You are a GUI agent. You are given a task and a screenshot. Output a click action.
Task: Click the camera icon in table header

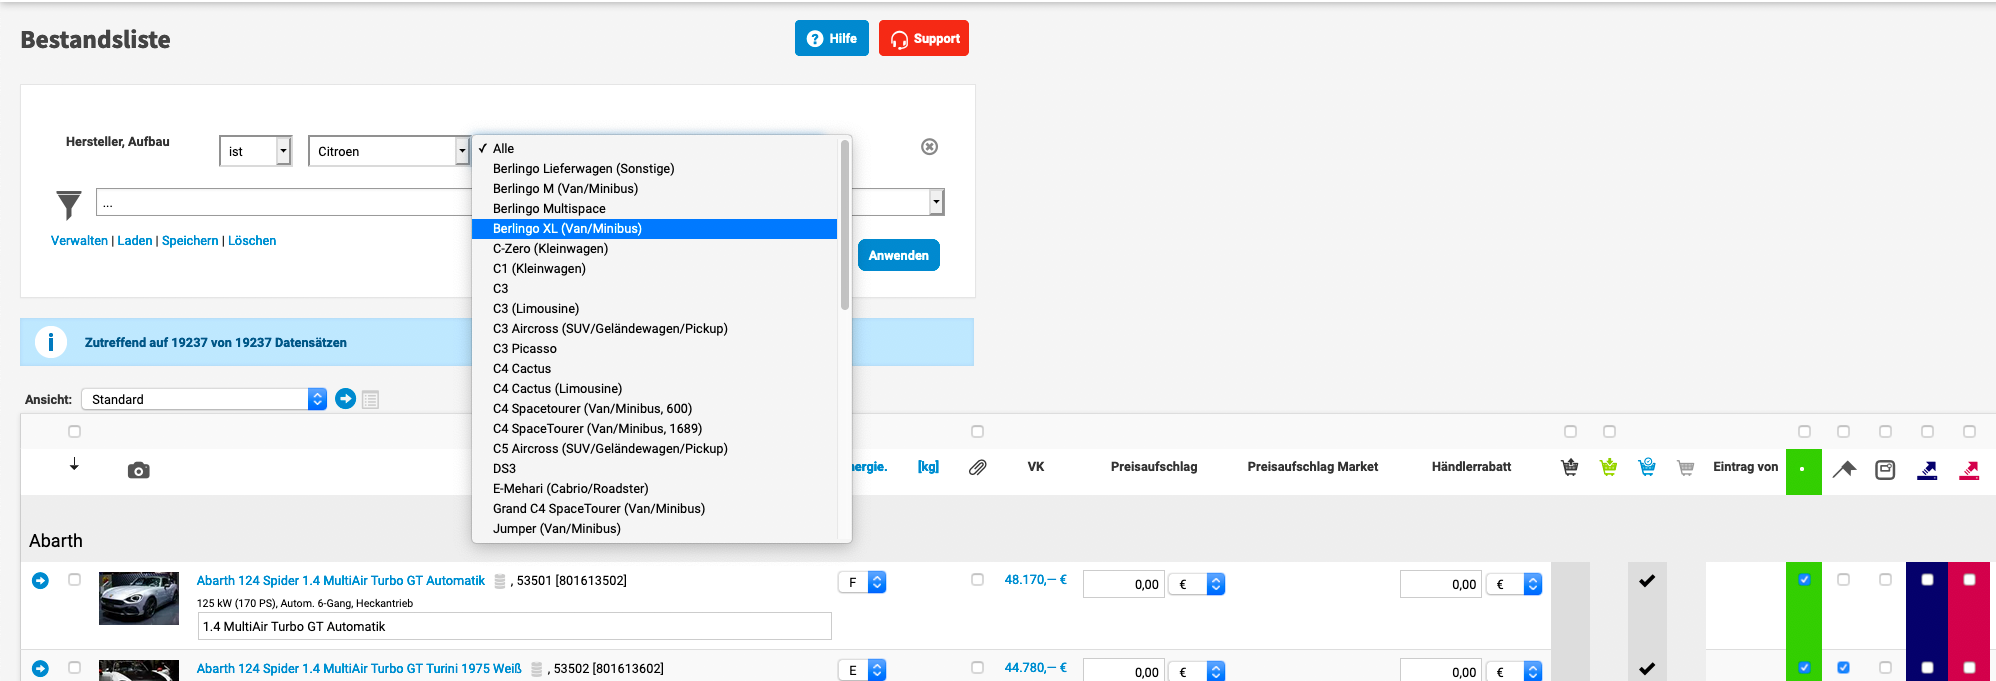click(x=138, y=470)
